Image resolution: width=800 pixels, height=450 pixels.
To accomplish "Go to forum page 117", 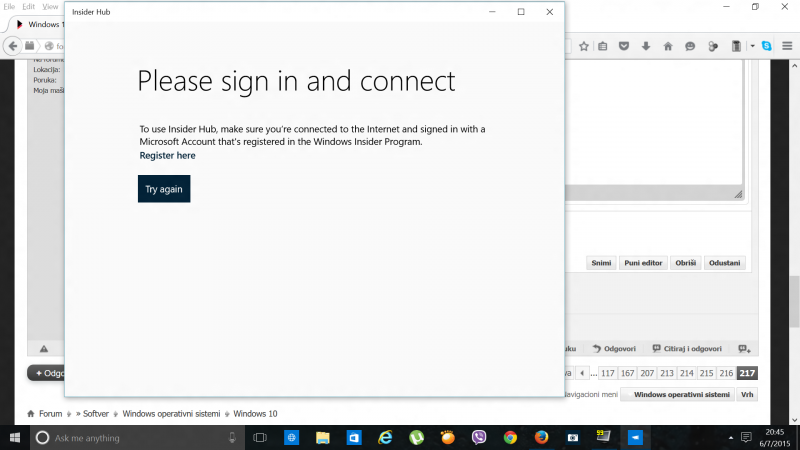I will [x=607, y=373].
